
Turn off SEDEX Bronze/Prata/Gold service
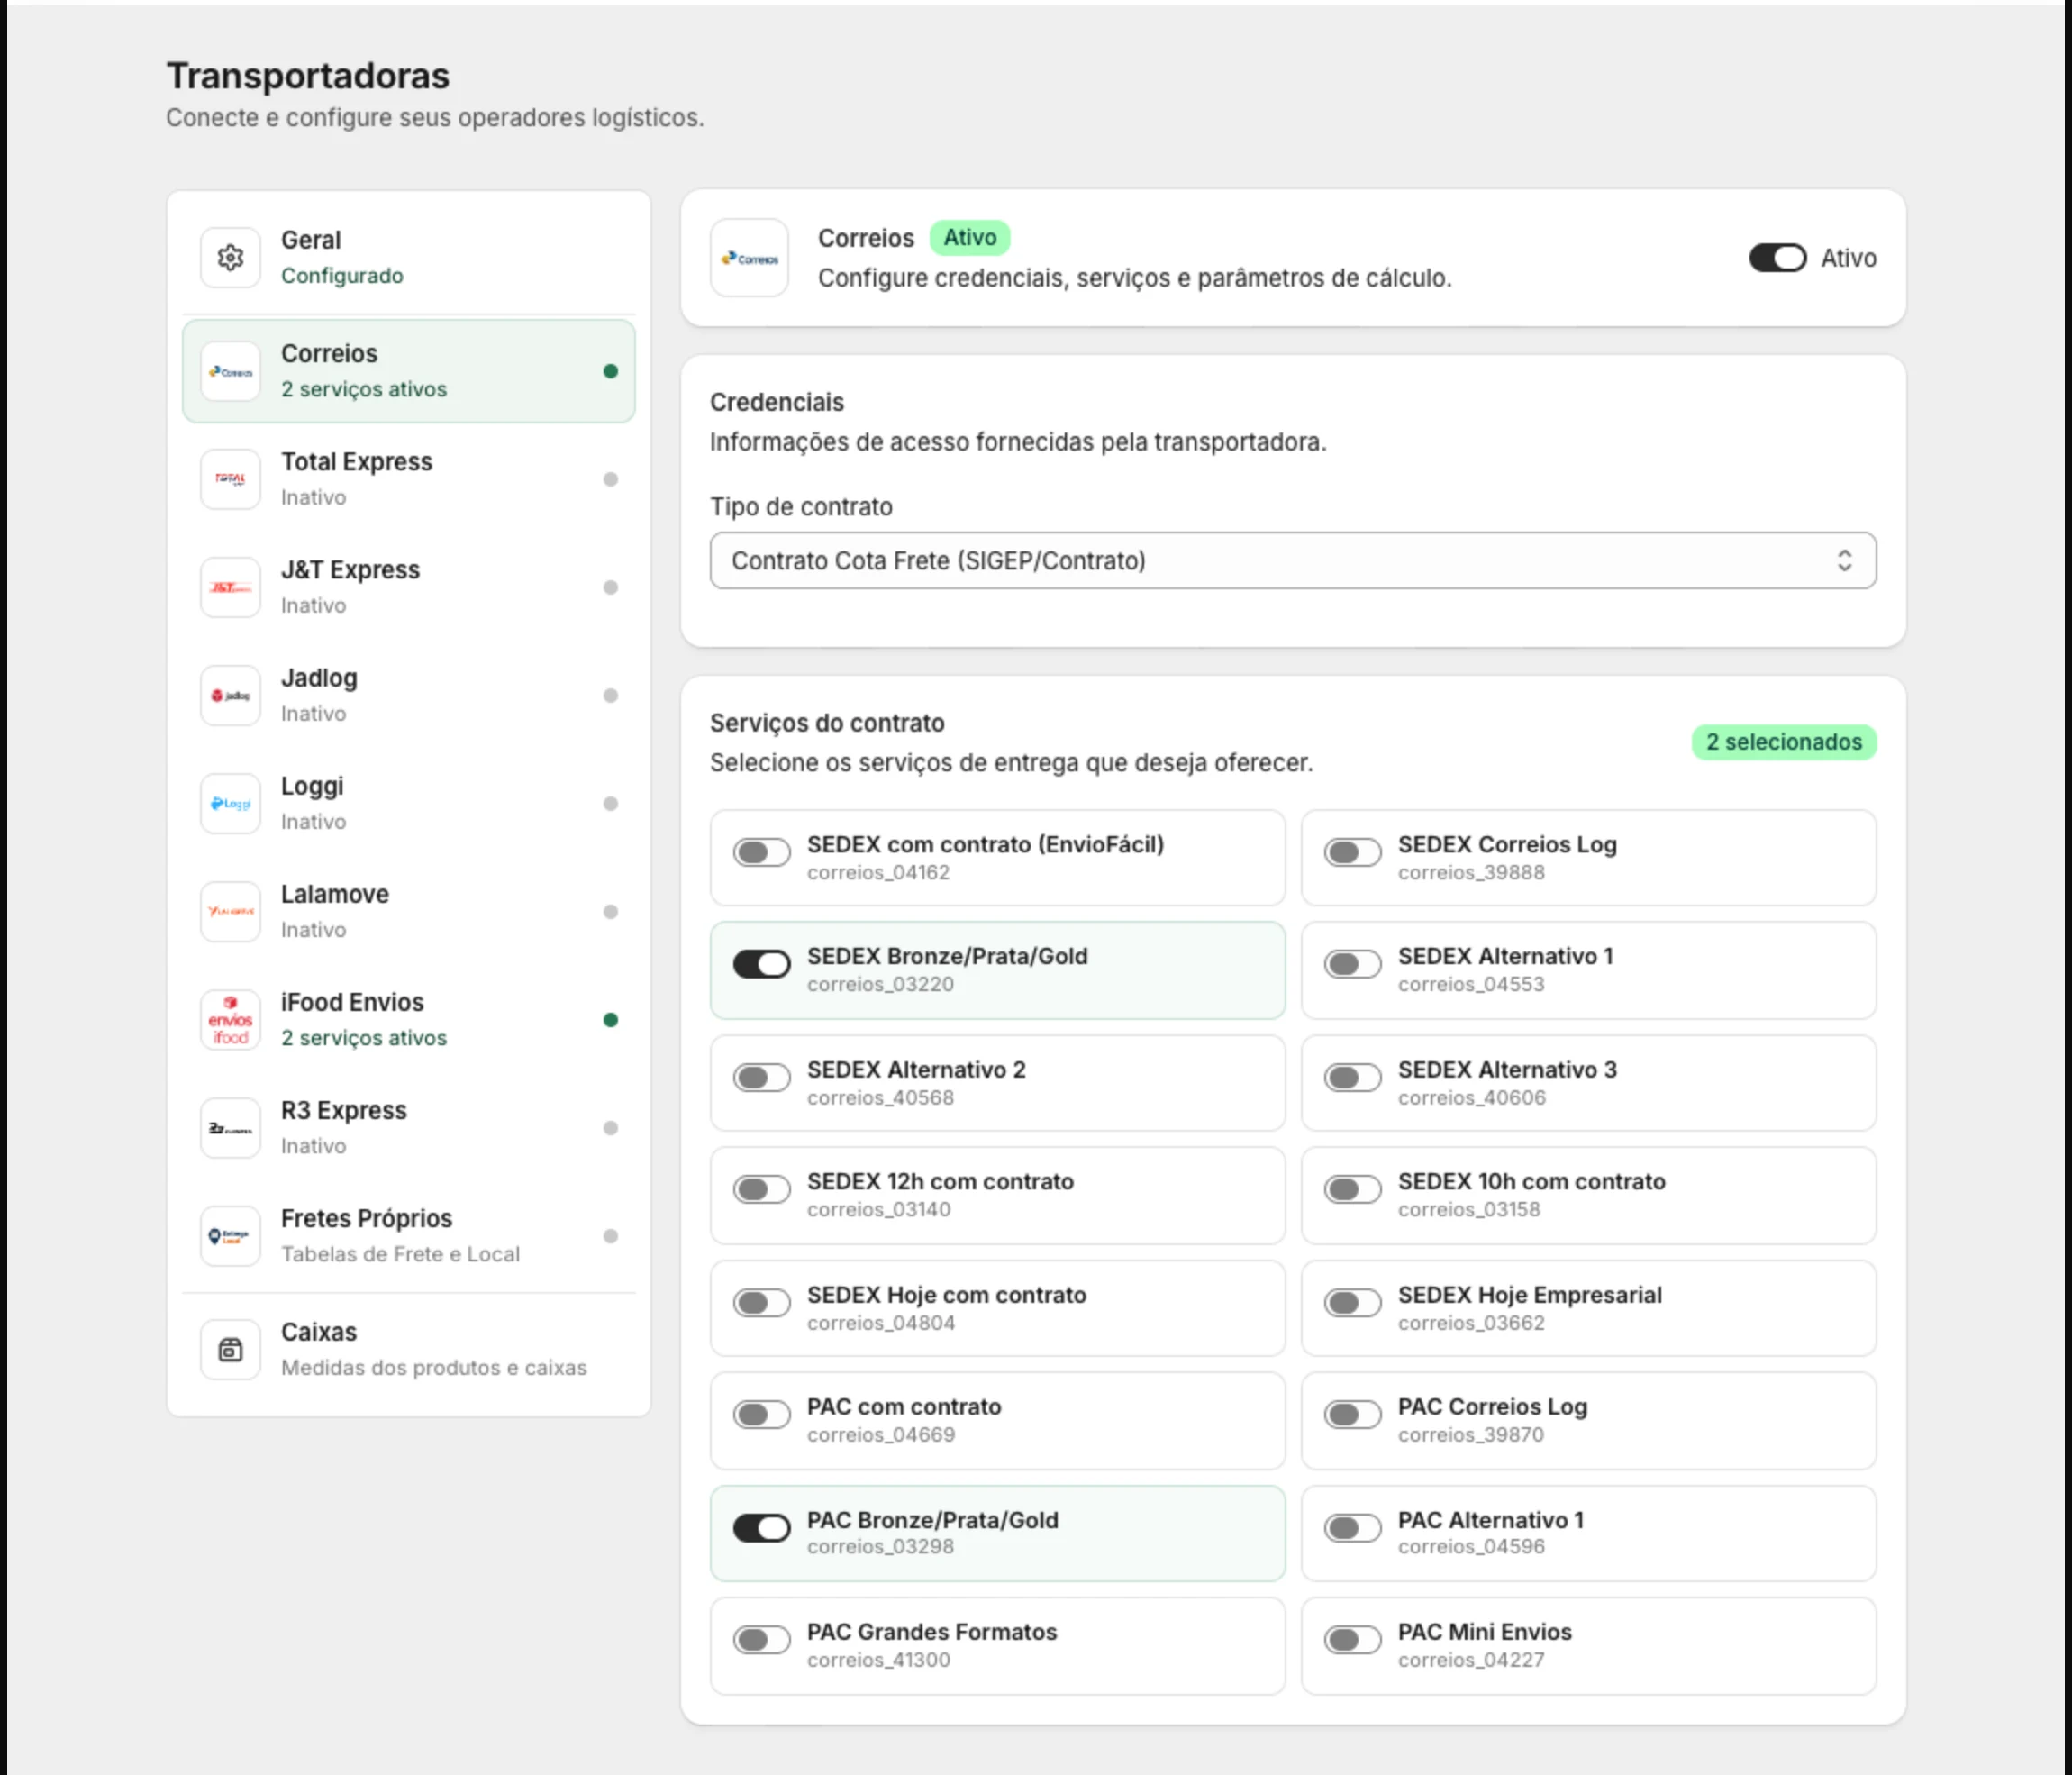(x=762, y=964)
